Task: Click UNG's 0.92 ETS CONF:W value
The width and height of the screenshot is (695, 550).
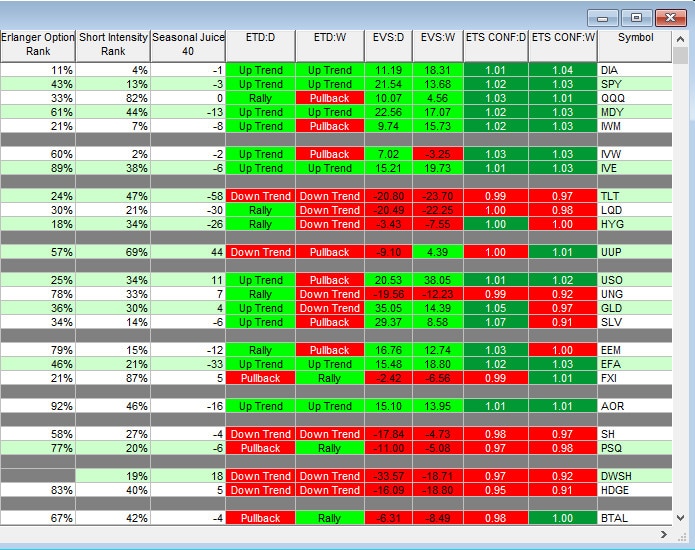Action: (x=563, y=294)
